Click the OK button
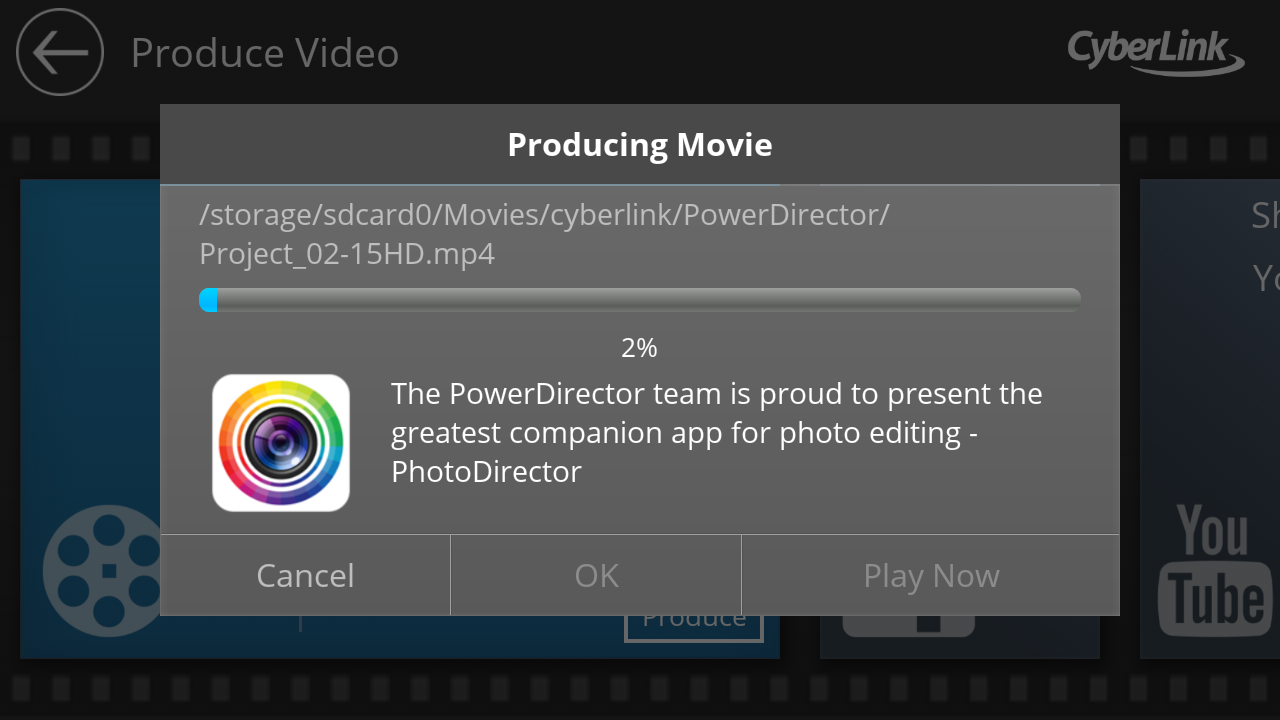 596,575
